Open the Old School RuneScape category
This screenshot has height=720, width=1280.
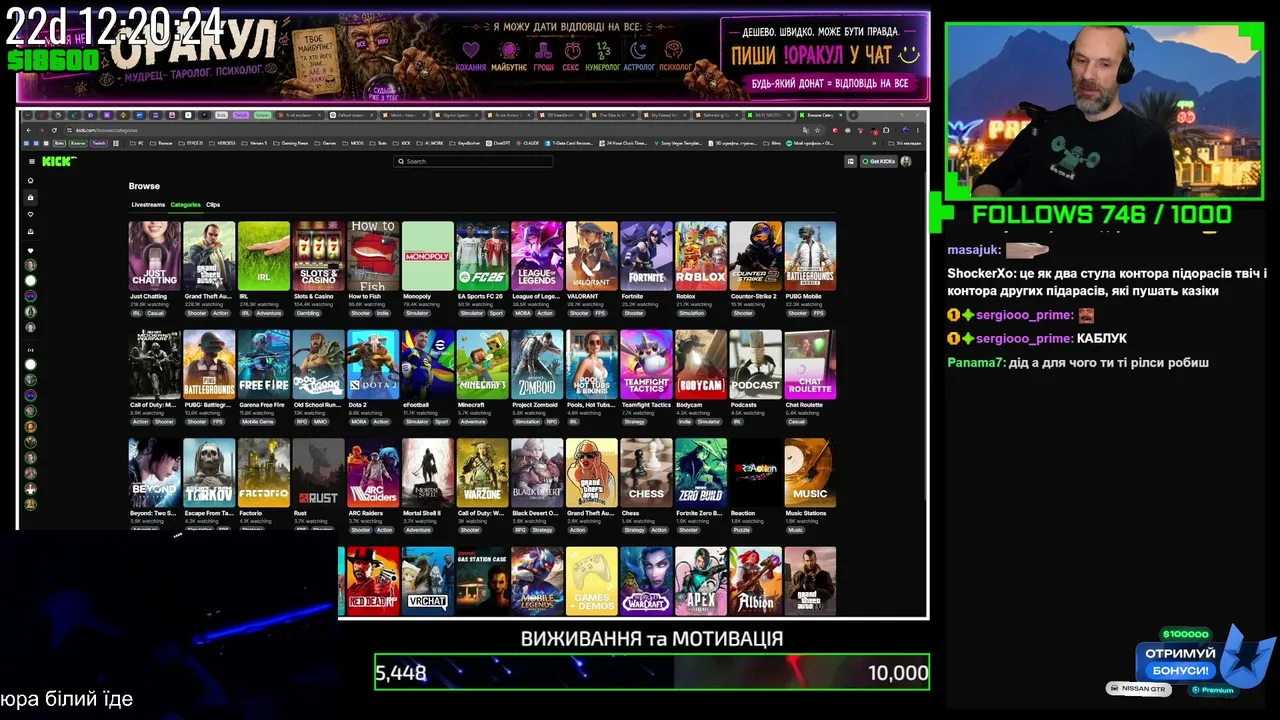click(318, 365)
